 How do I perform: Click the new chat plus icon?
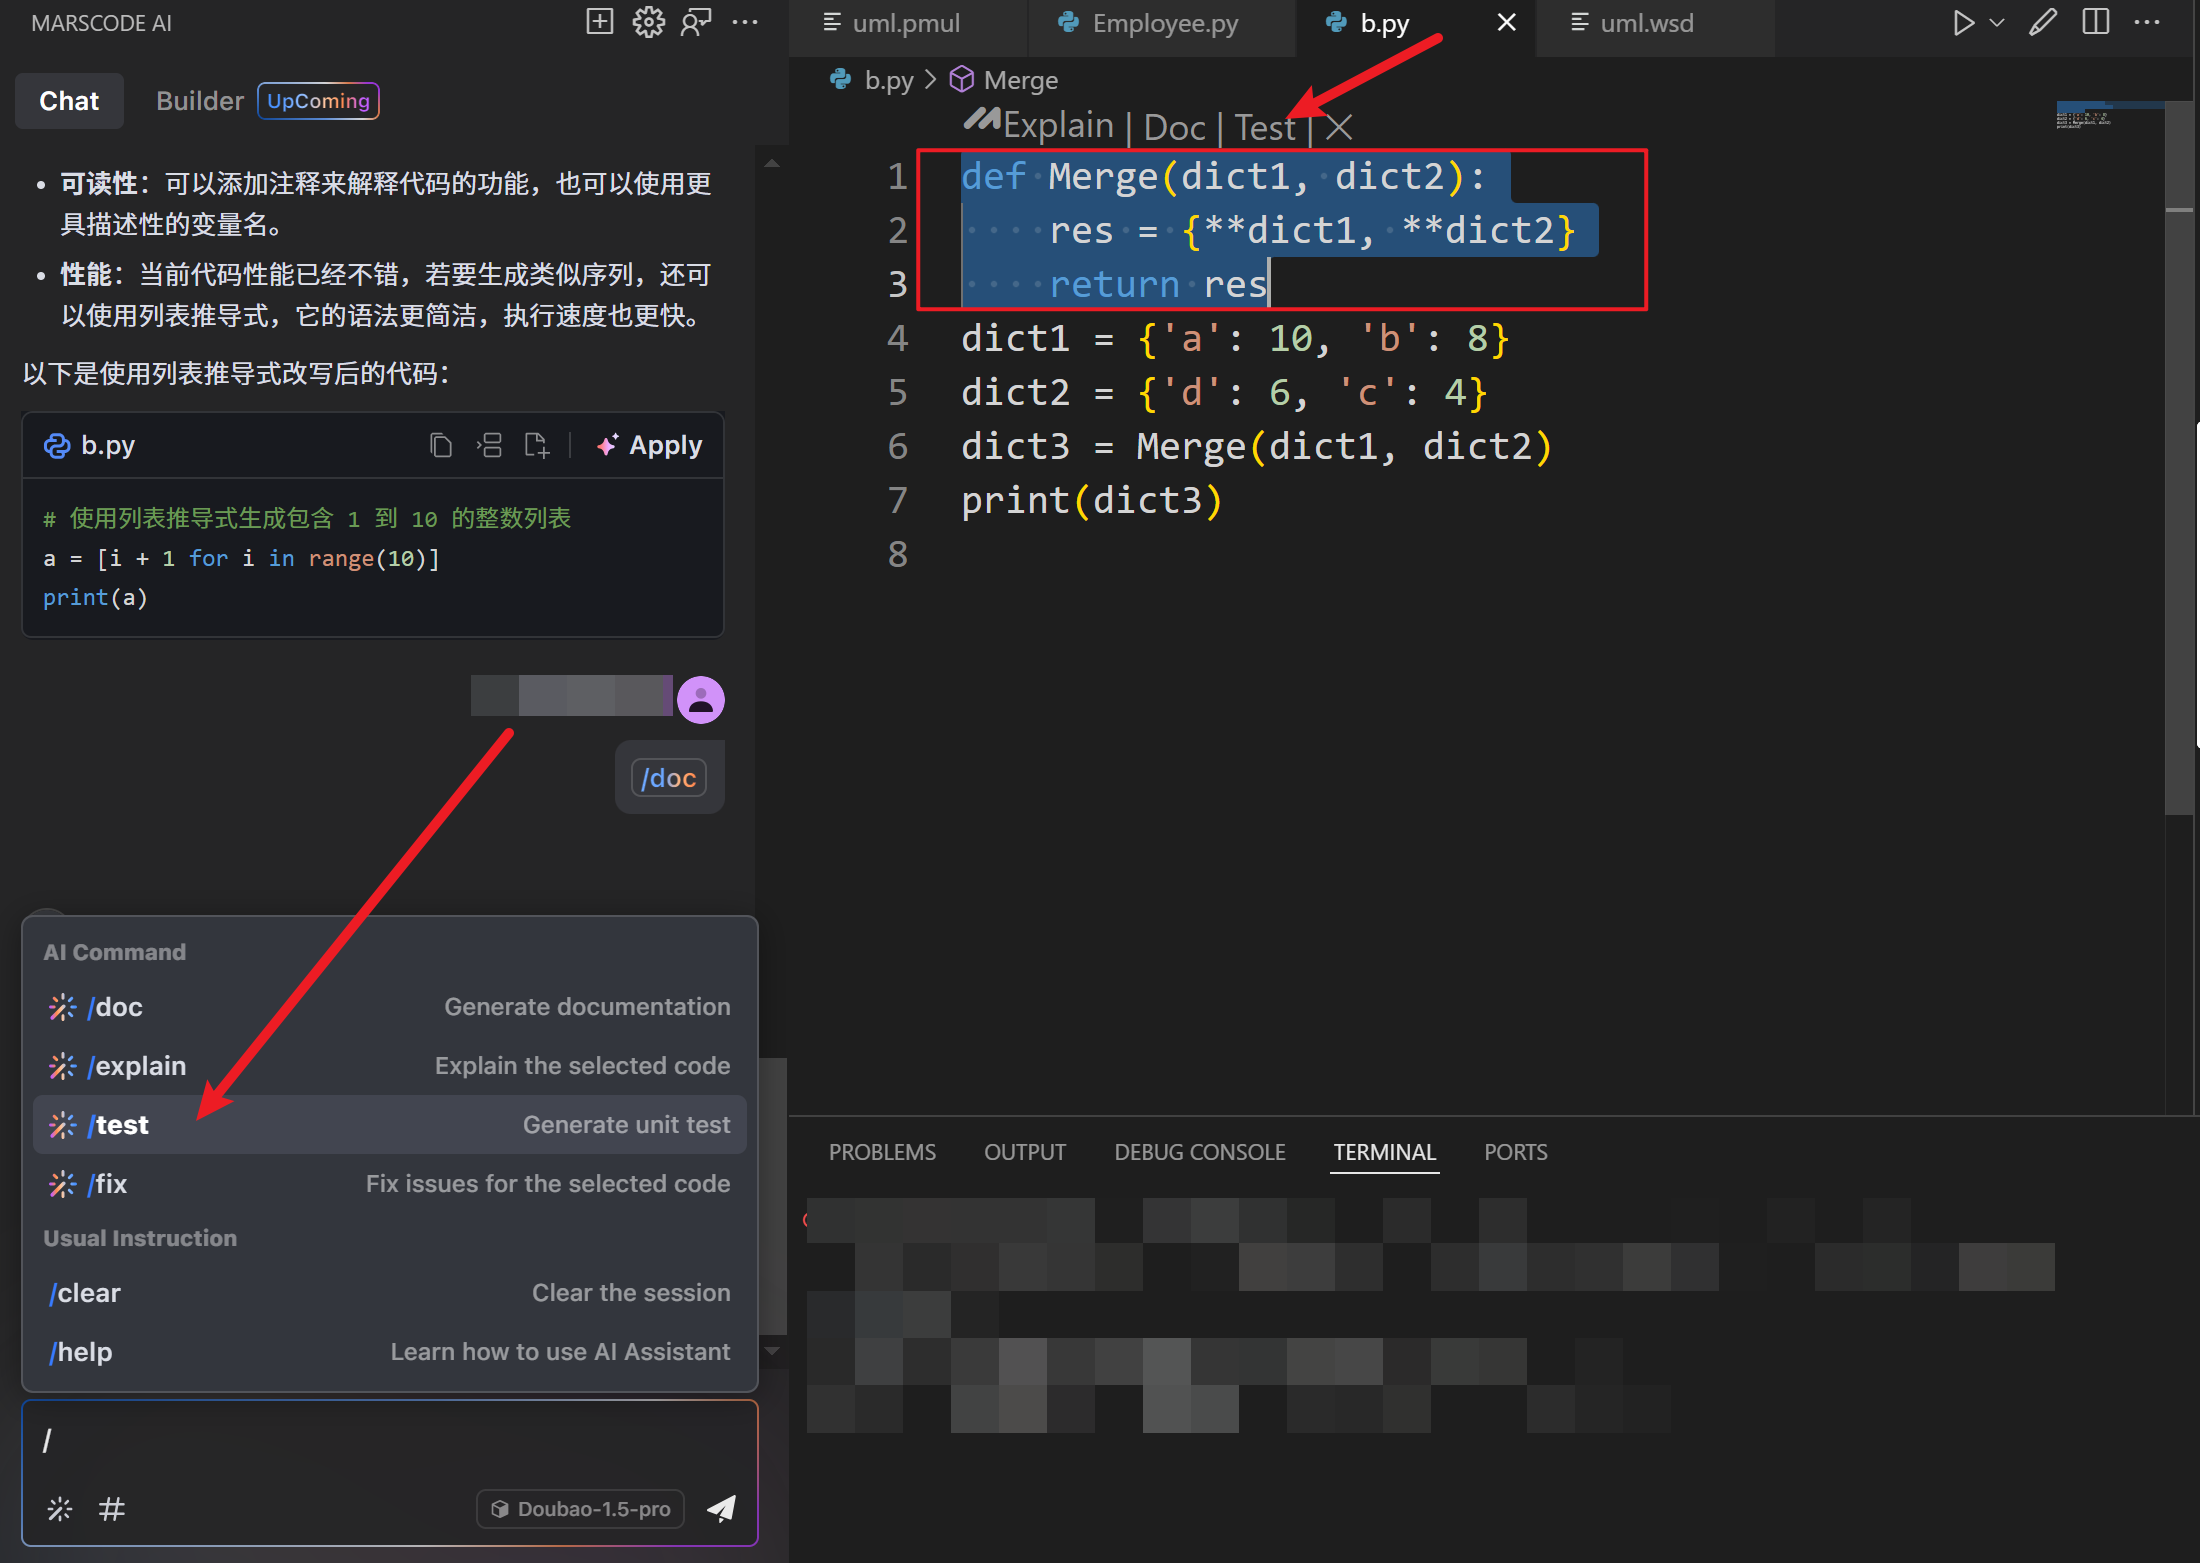click(599, 21)
